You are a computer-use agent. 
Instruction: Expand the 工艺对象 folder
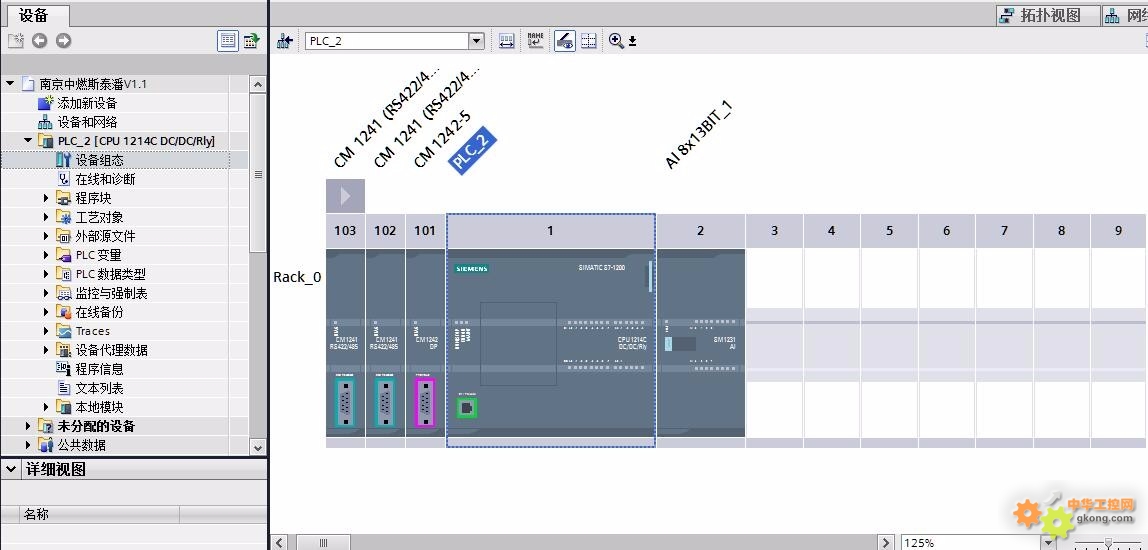[x=46, y=217]
